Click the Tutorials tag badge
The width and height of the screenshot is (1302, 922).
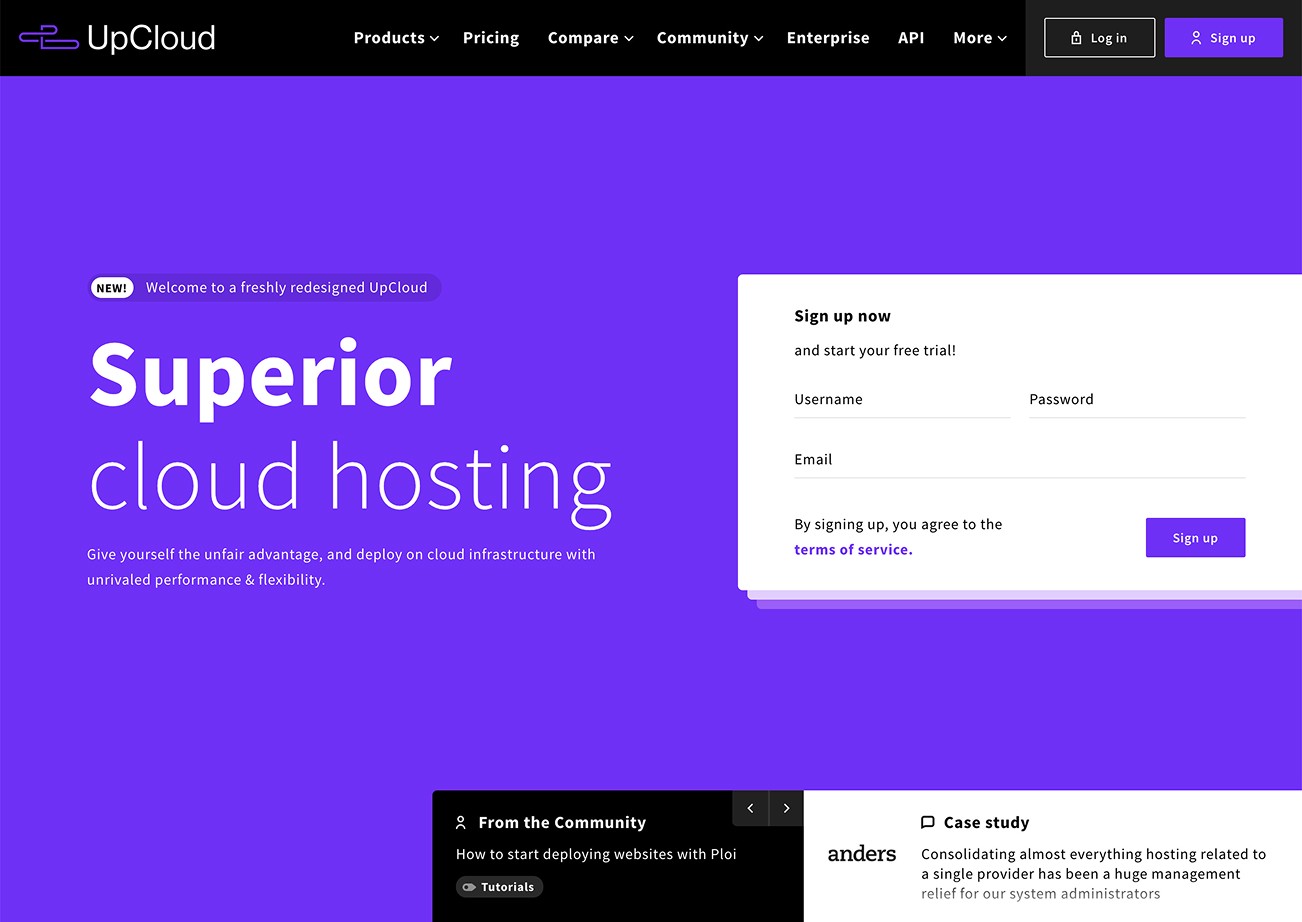point(499,887)
